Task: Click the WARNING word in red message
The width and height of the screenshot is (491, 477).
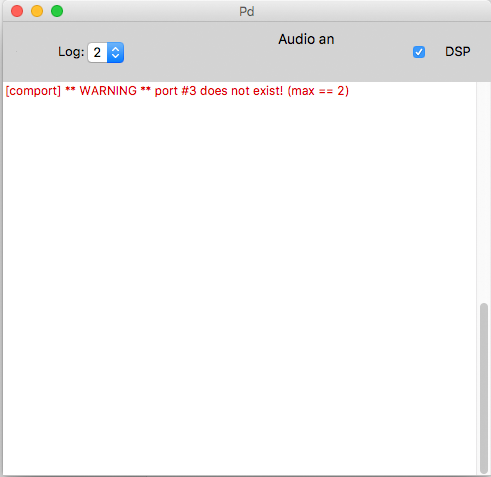Action: tap(108, 91)
